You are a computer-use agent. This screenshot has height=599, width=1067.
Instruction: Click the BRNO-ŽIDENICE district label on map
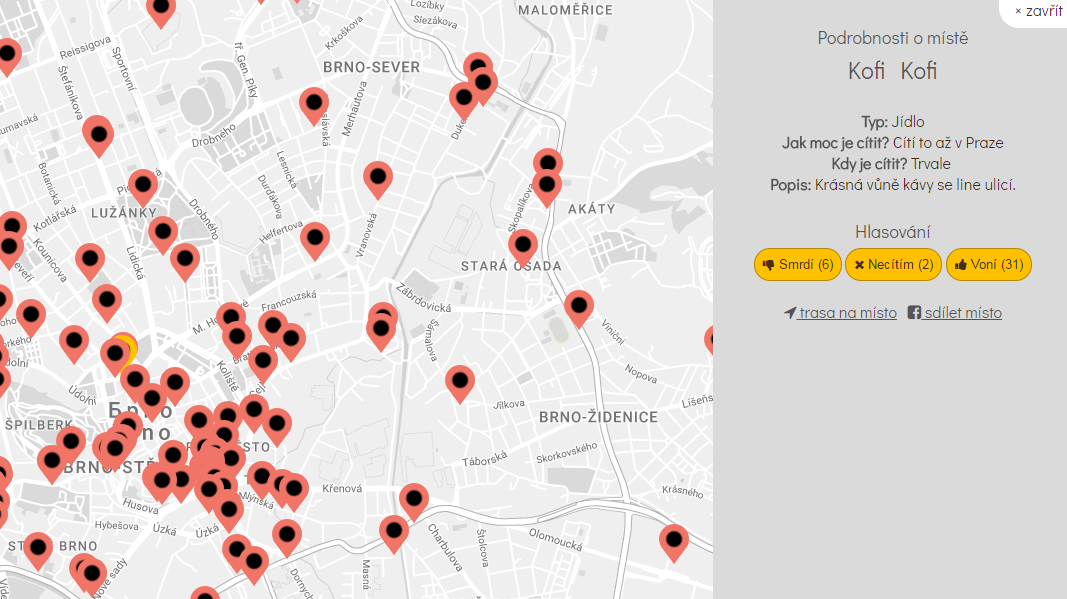click(x=599, y=417)
